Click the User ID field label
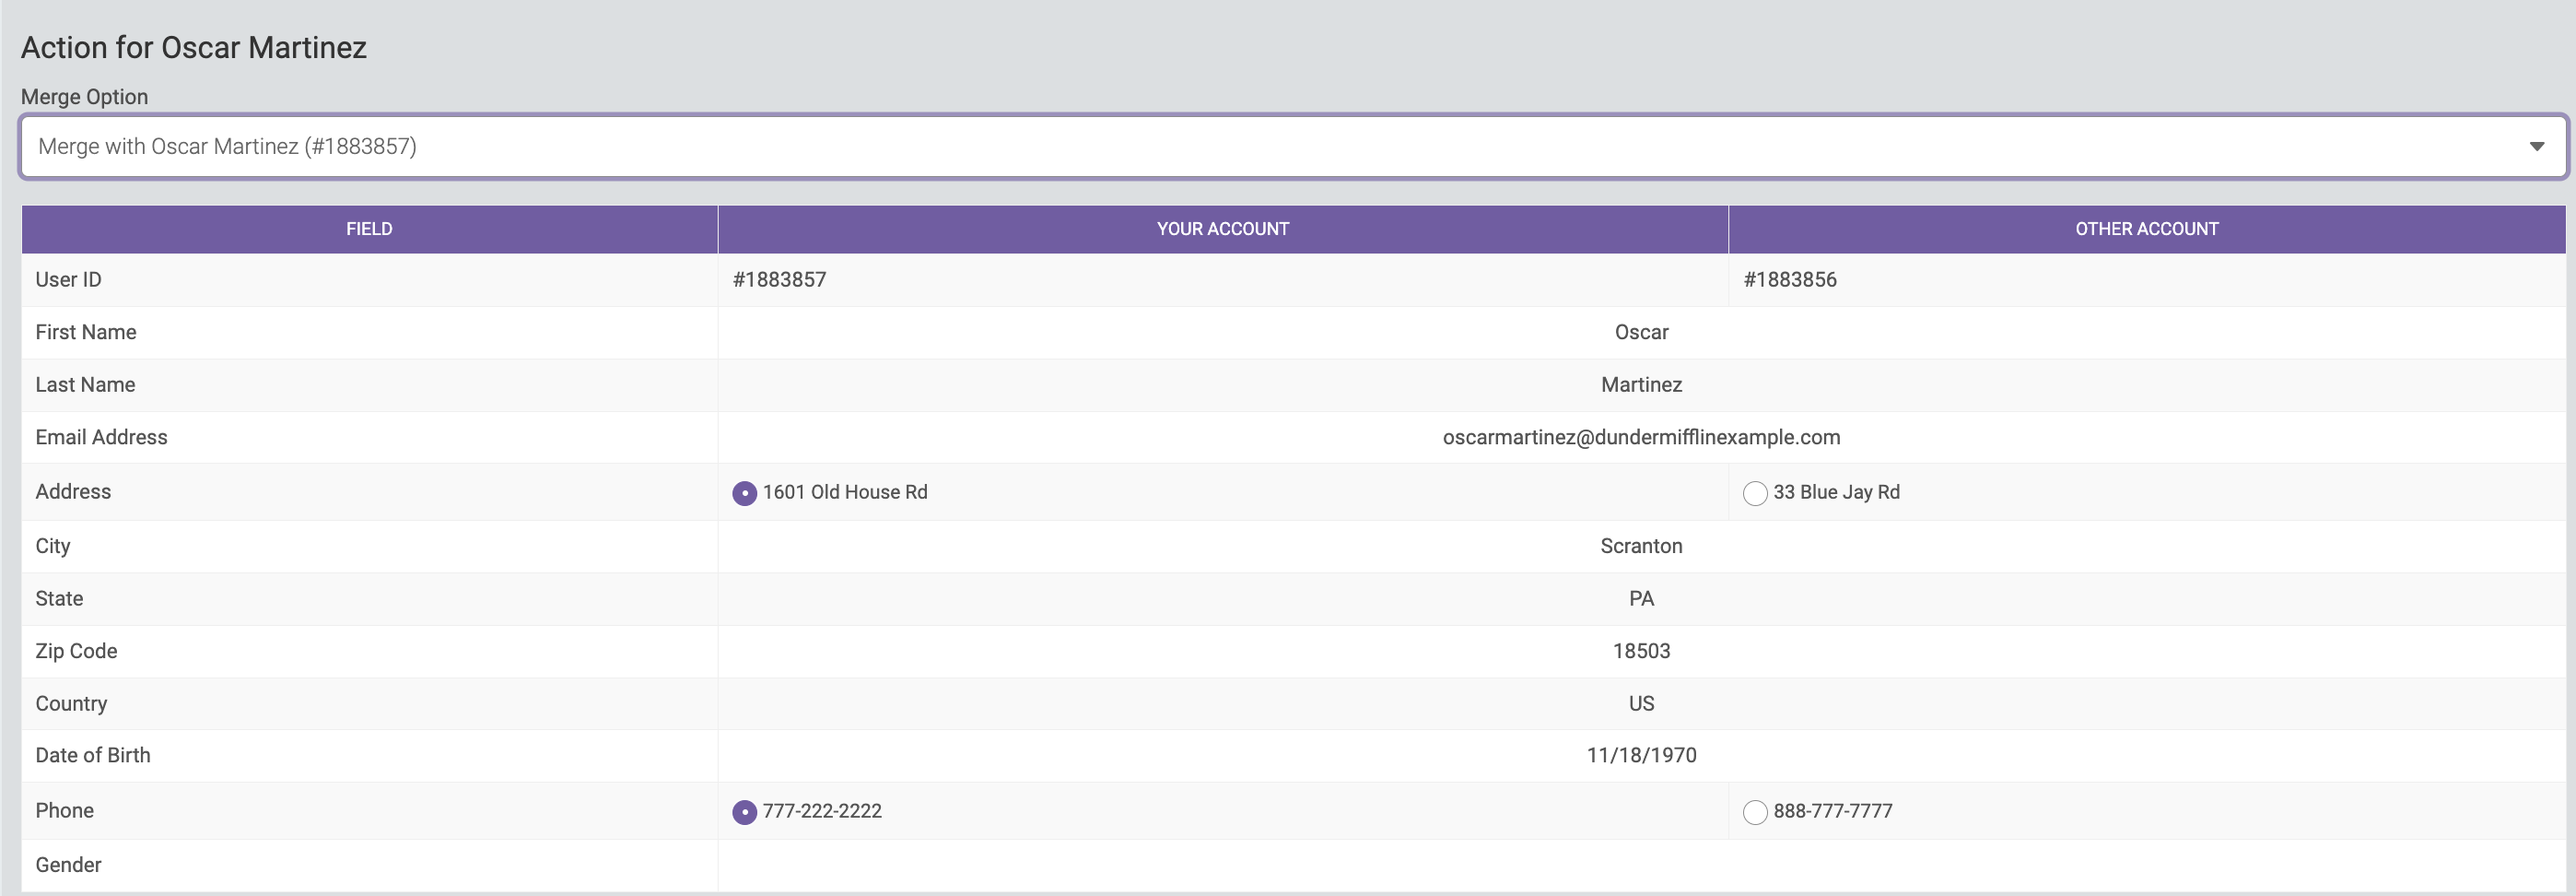2576x896 pixels. click(x=68, y=280)
